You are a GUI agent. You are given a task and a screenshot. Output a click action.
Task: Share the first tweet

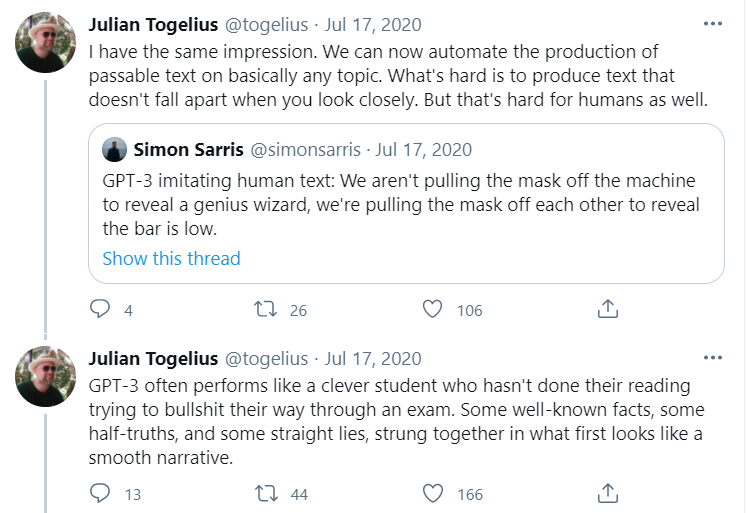(607, 310)
